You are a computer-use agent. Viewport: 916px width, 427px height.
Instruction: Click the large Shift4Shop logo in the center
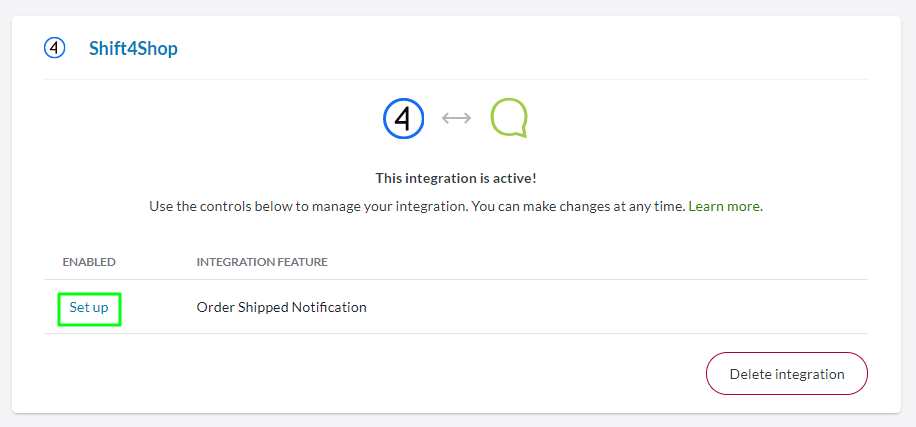404,118
